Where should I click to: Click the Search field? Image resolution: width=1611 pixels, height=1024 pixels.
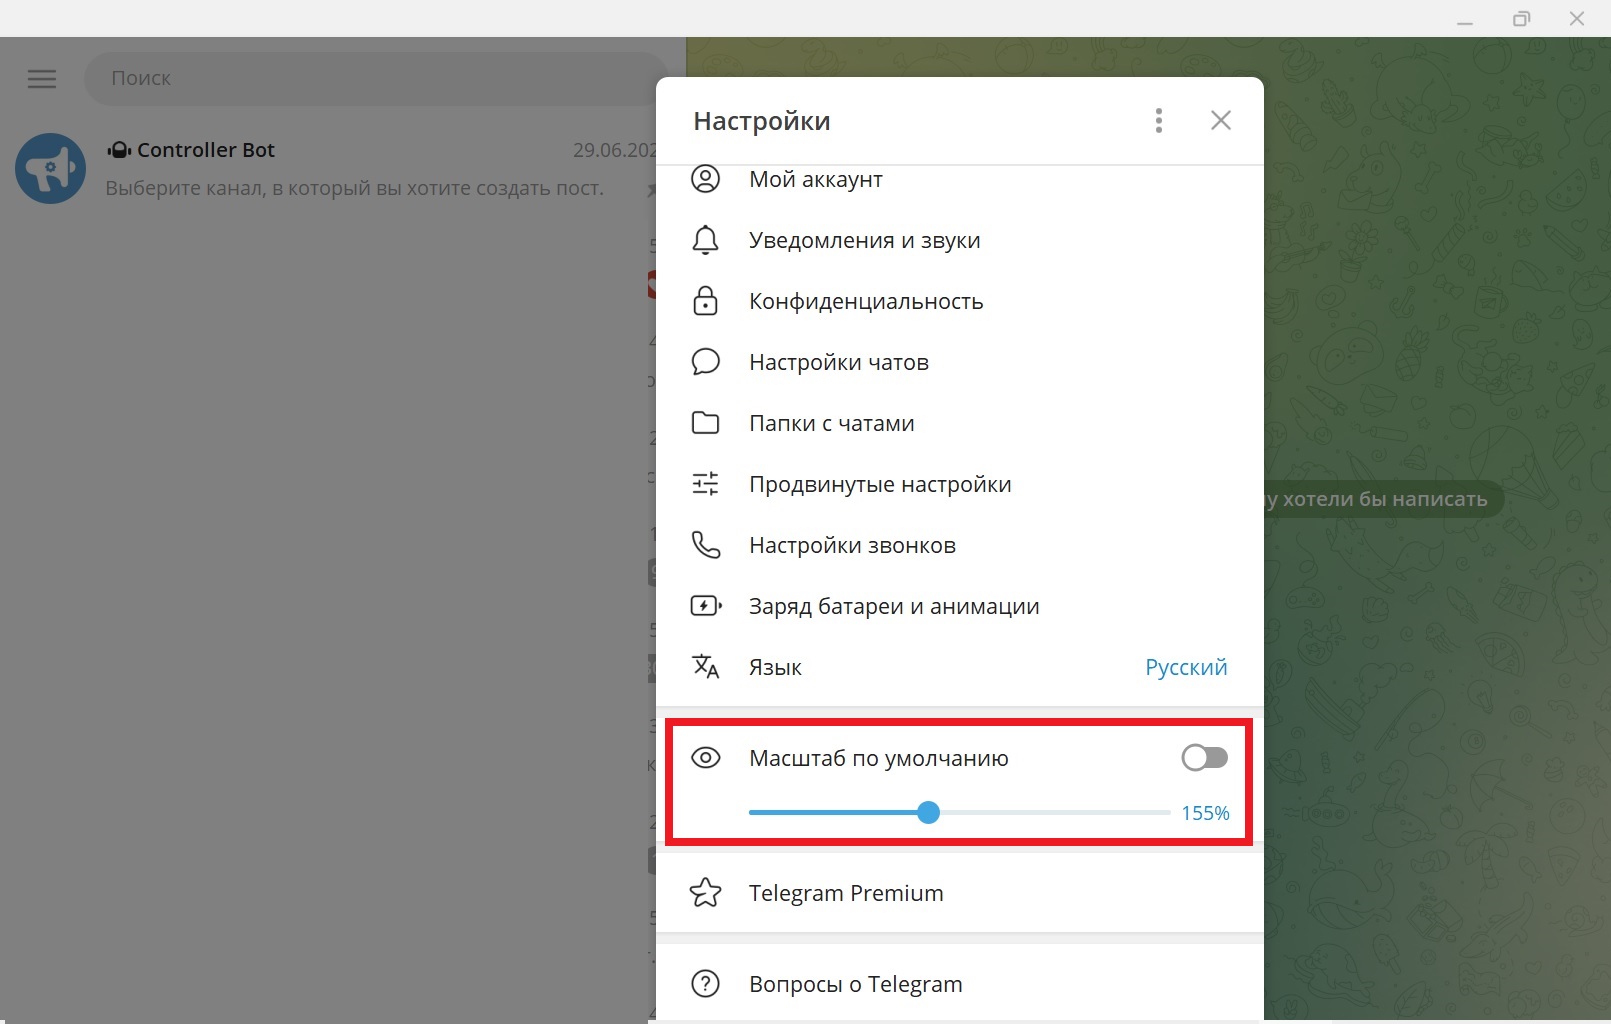[375, 78]
